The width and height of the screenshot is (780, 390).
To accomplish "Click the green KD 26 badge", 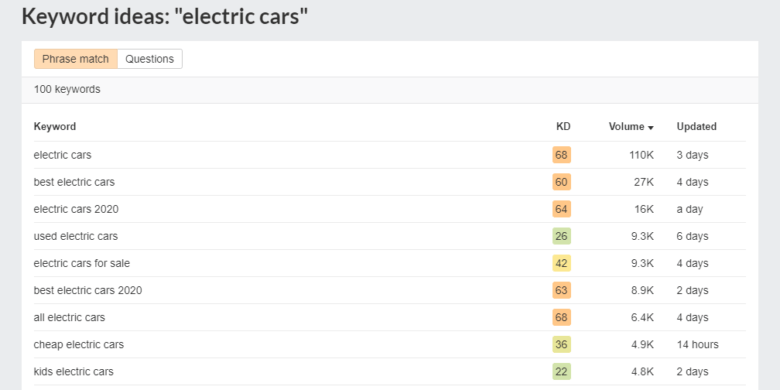I will [561, 236].
